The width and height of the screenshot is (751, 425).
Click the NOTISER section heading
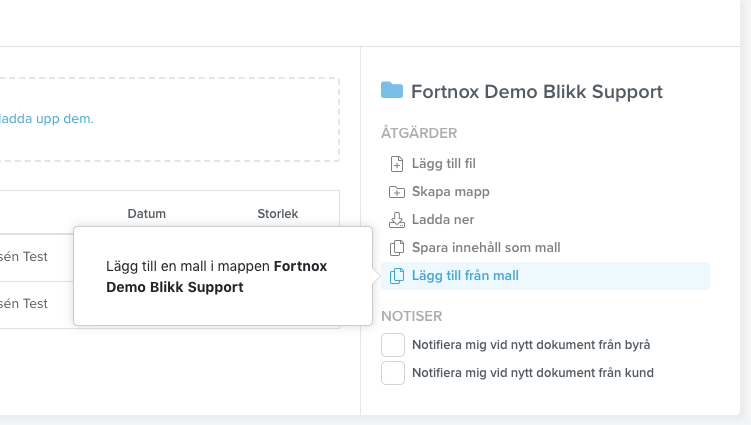tap(411, 316)
